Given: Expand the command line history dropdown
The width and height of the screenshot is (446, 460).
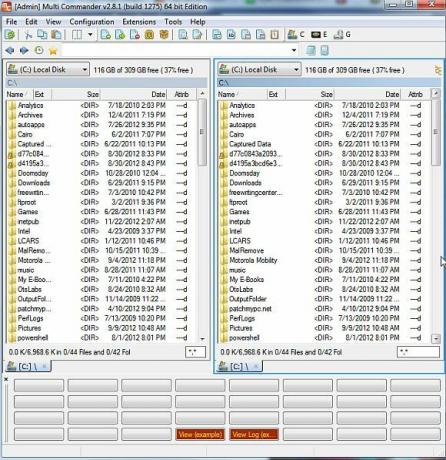Looking at the screenshot, I should pyautogui.click(x=294, y=50).
